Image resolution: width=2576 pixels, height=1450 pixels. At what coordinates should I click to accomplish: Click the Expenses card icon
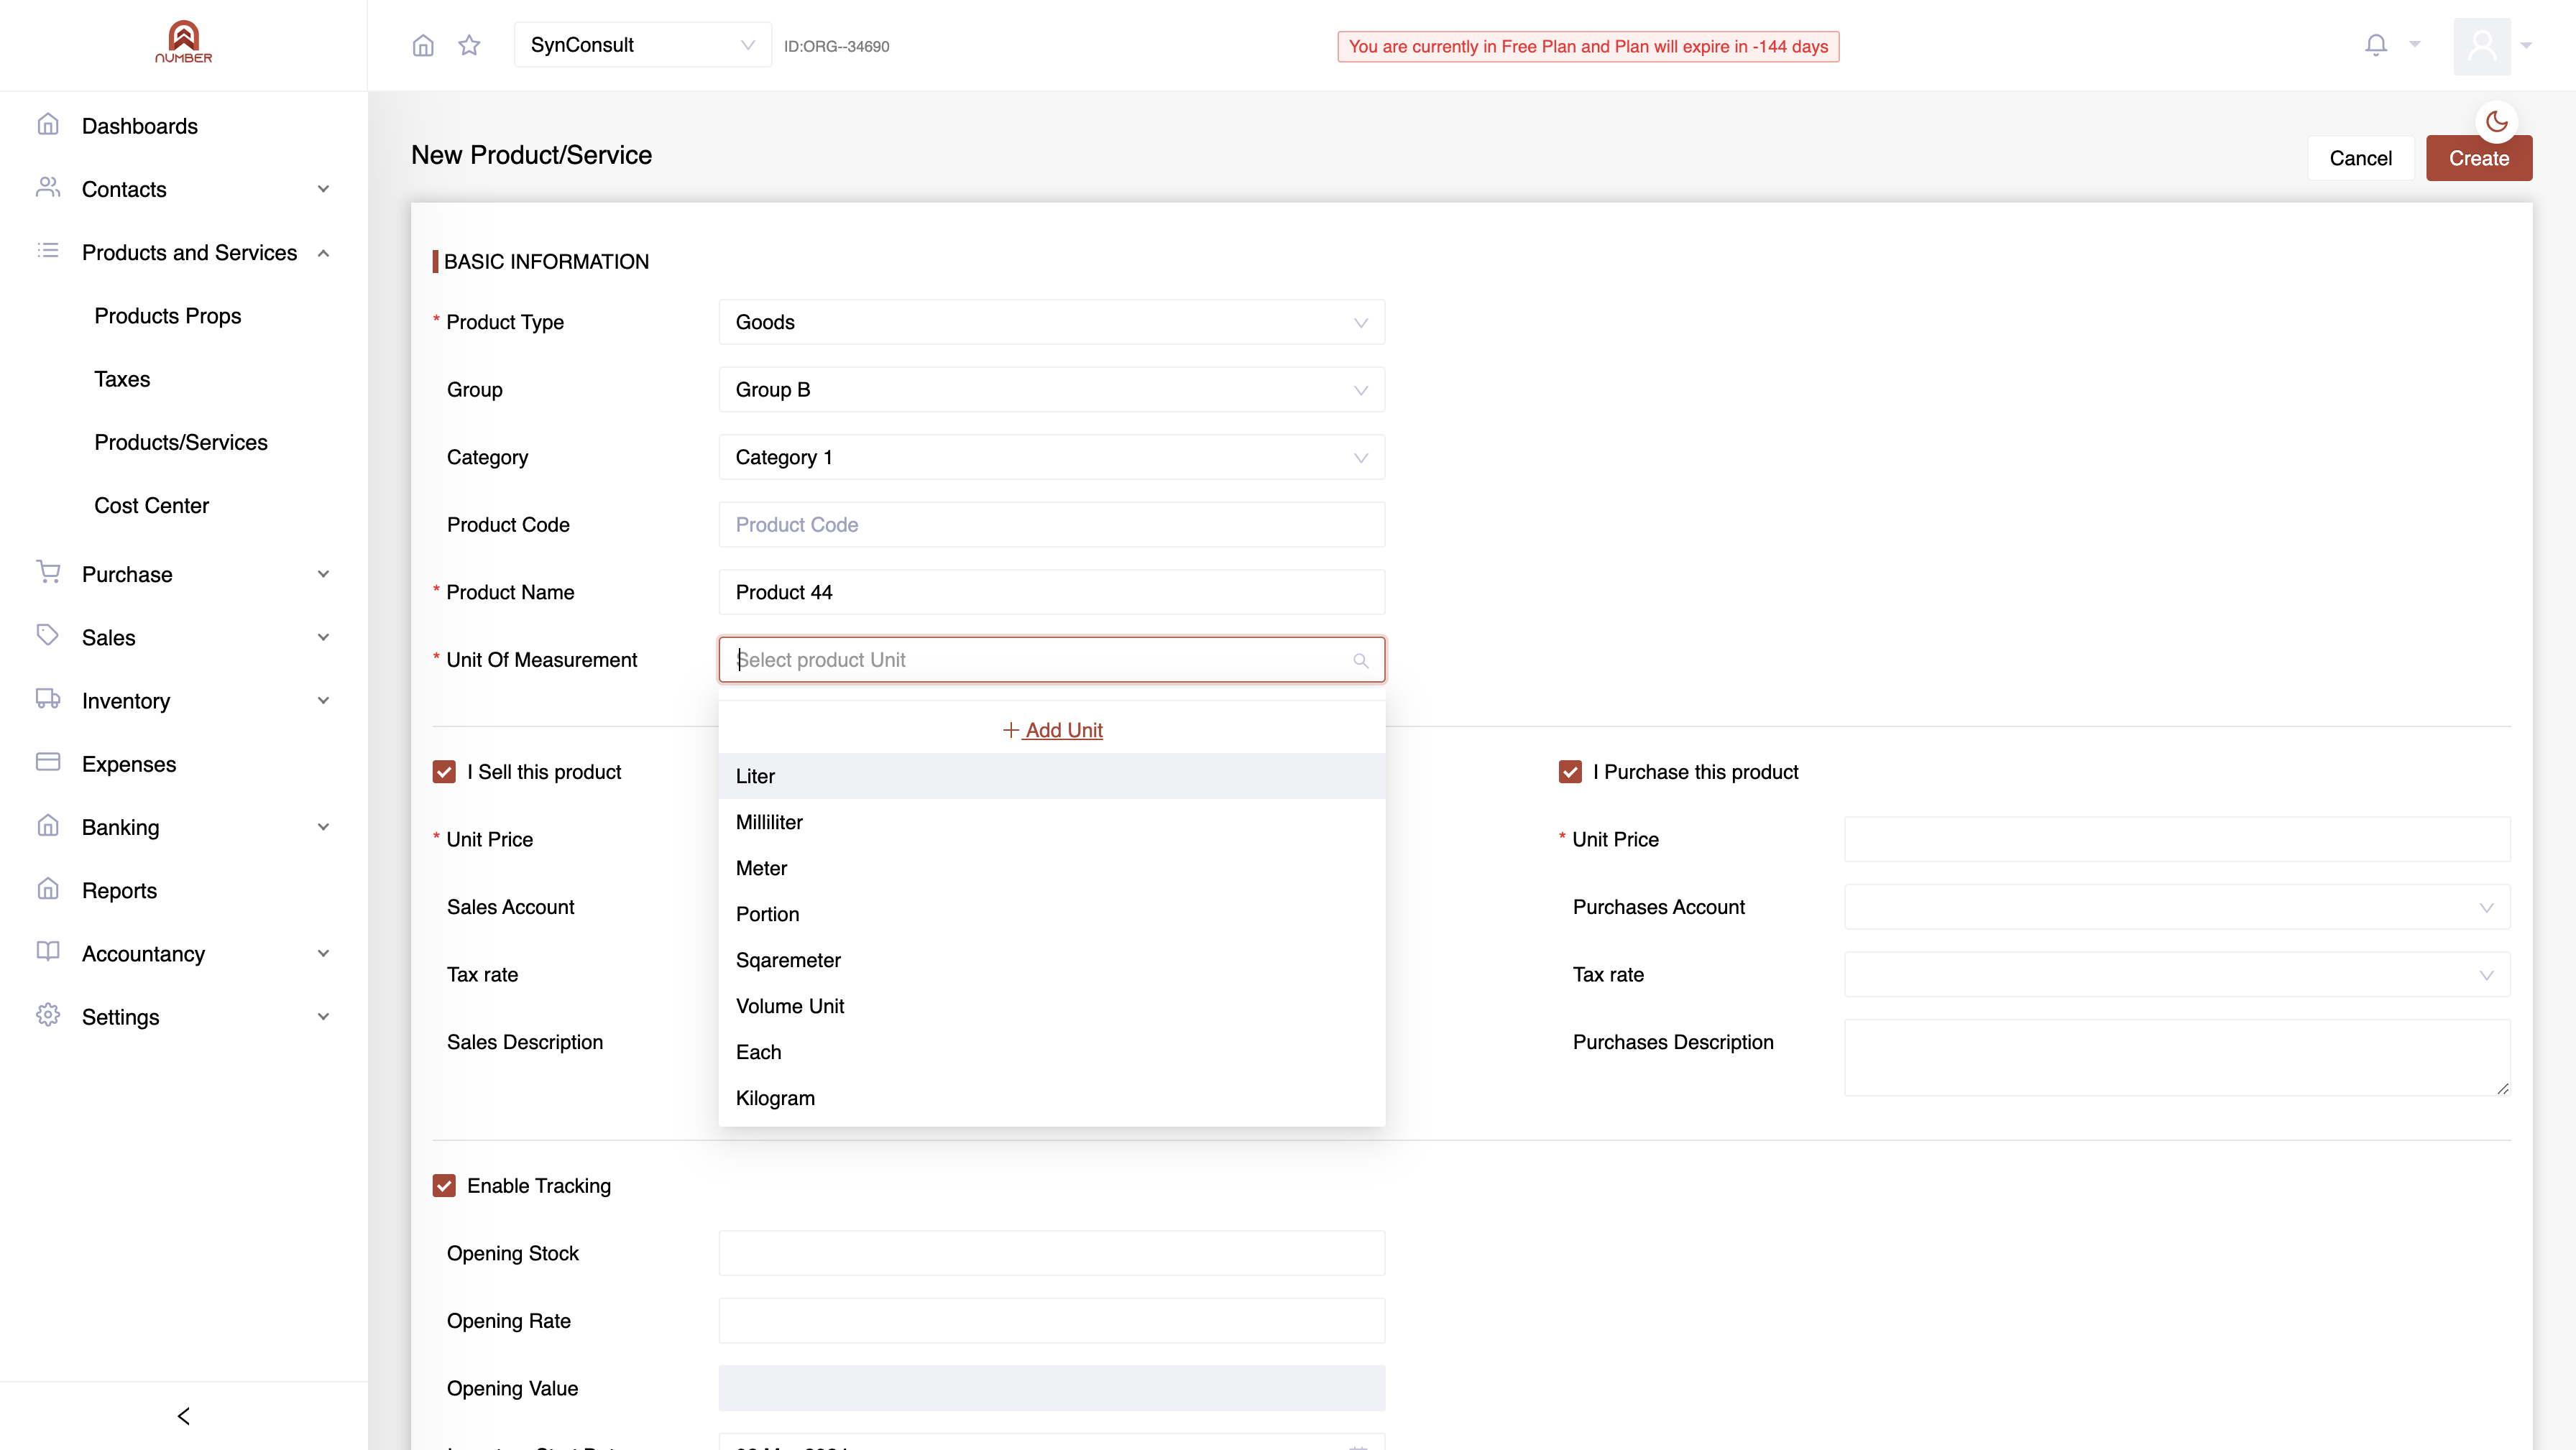[48, 762]
